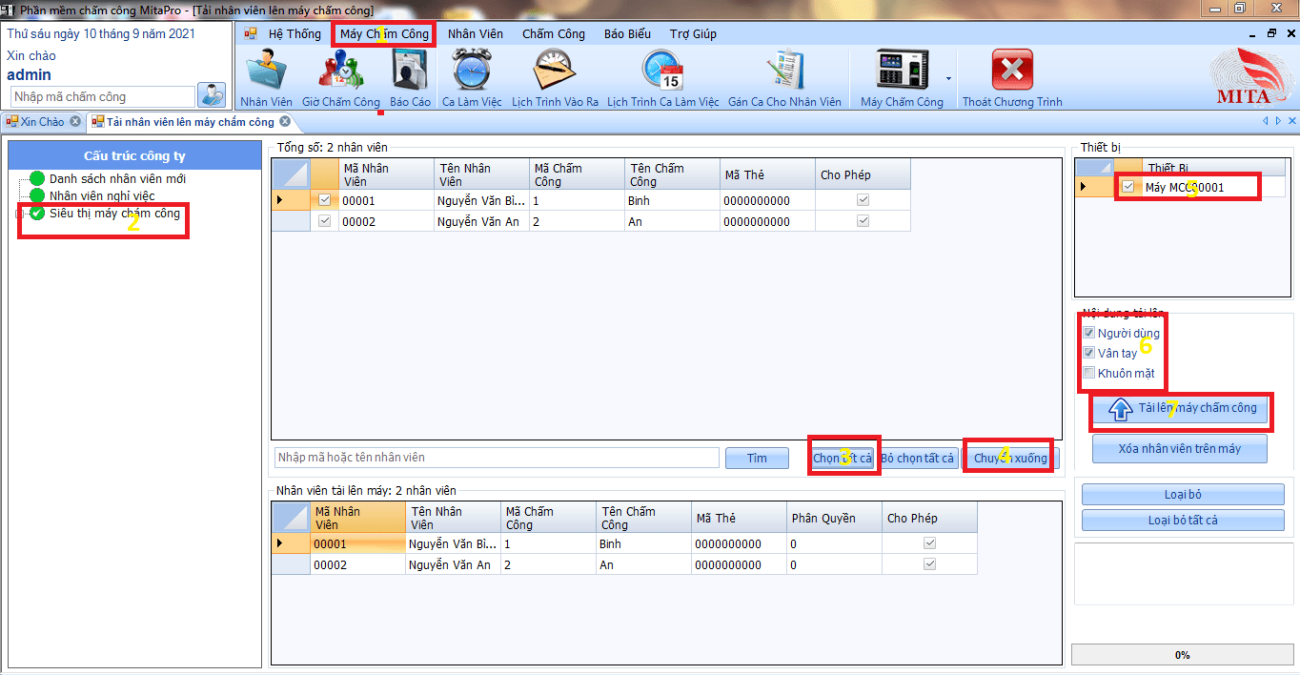Click Xóa nhân viên trên máy button
This screenshot has height=675, width=1300.
(x=1180, y=449)
